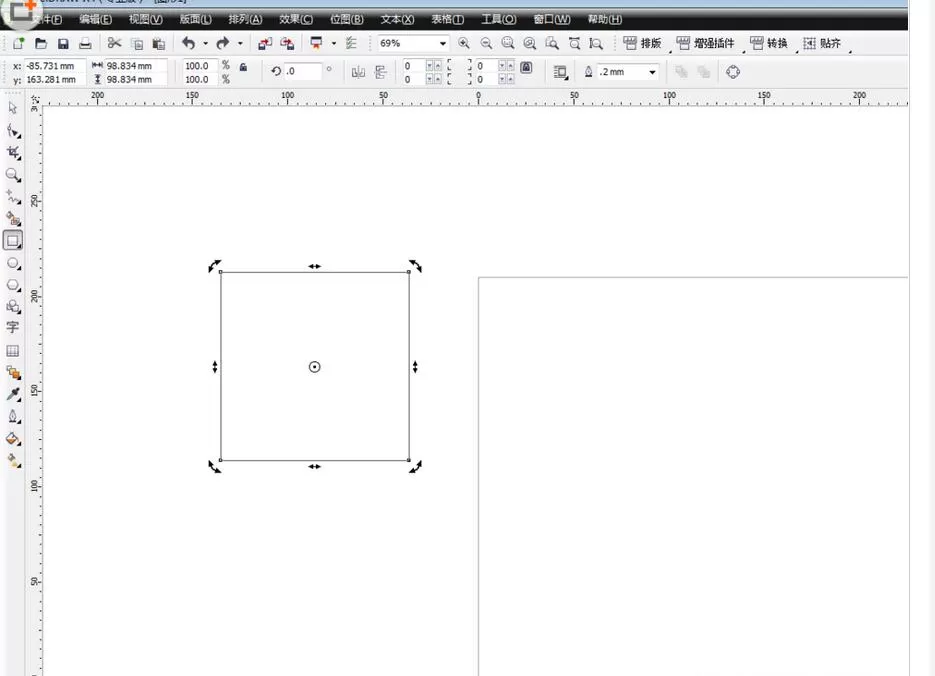Save the document with floppy icon
This screenshot has height=676, width=935.
point(63,44)
